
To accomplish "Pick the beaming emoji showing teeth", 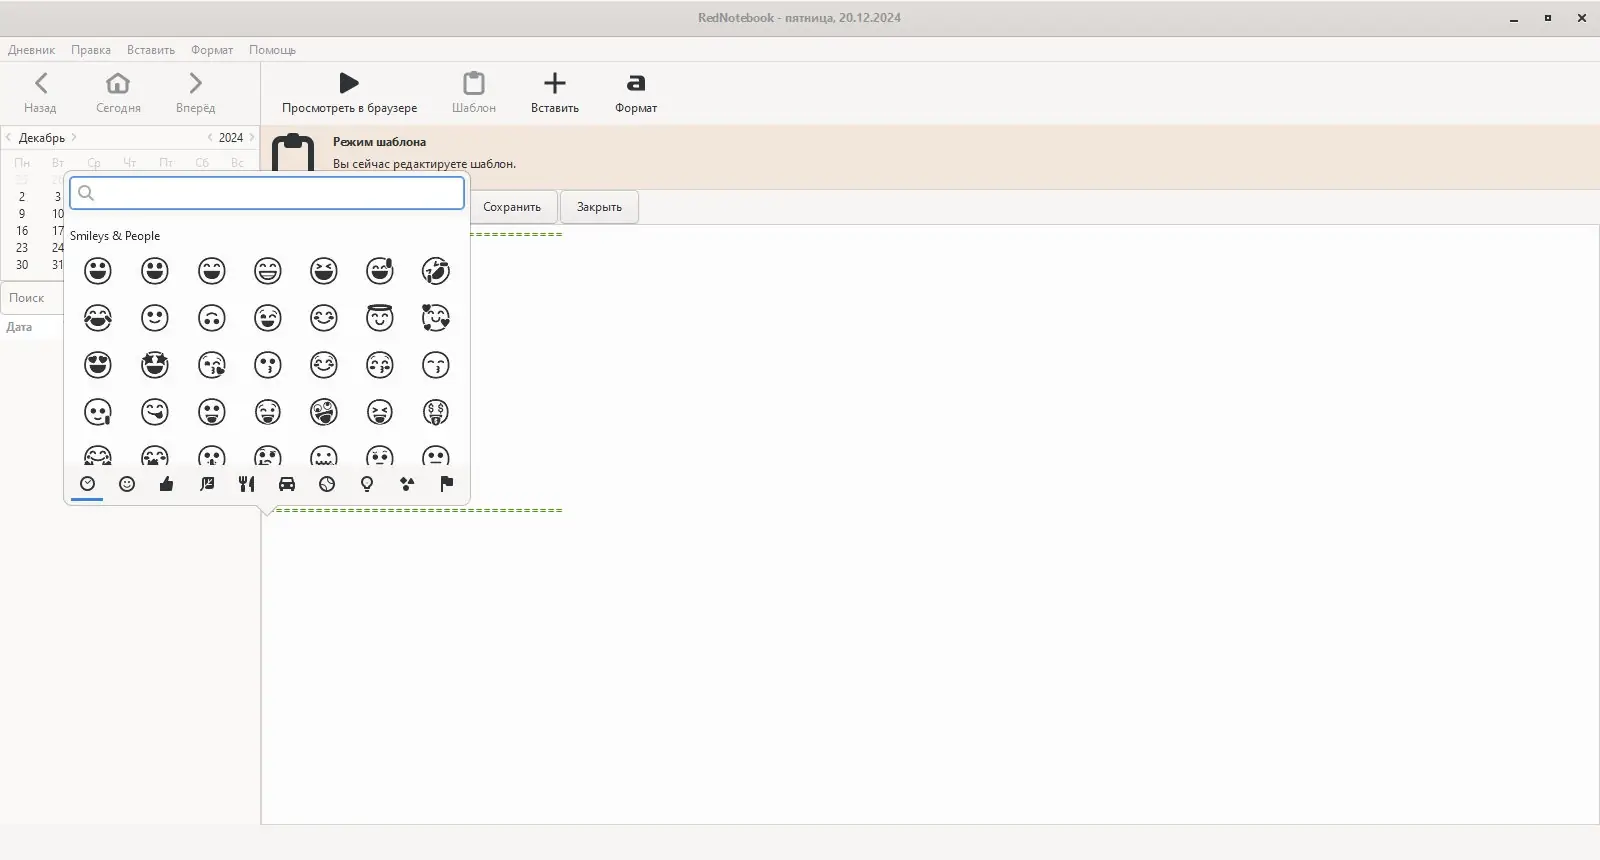I will click(267, 271).
